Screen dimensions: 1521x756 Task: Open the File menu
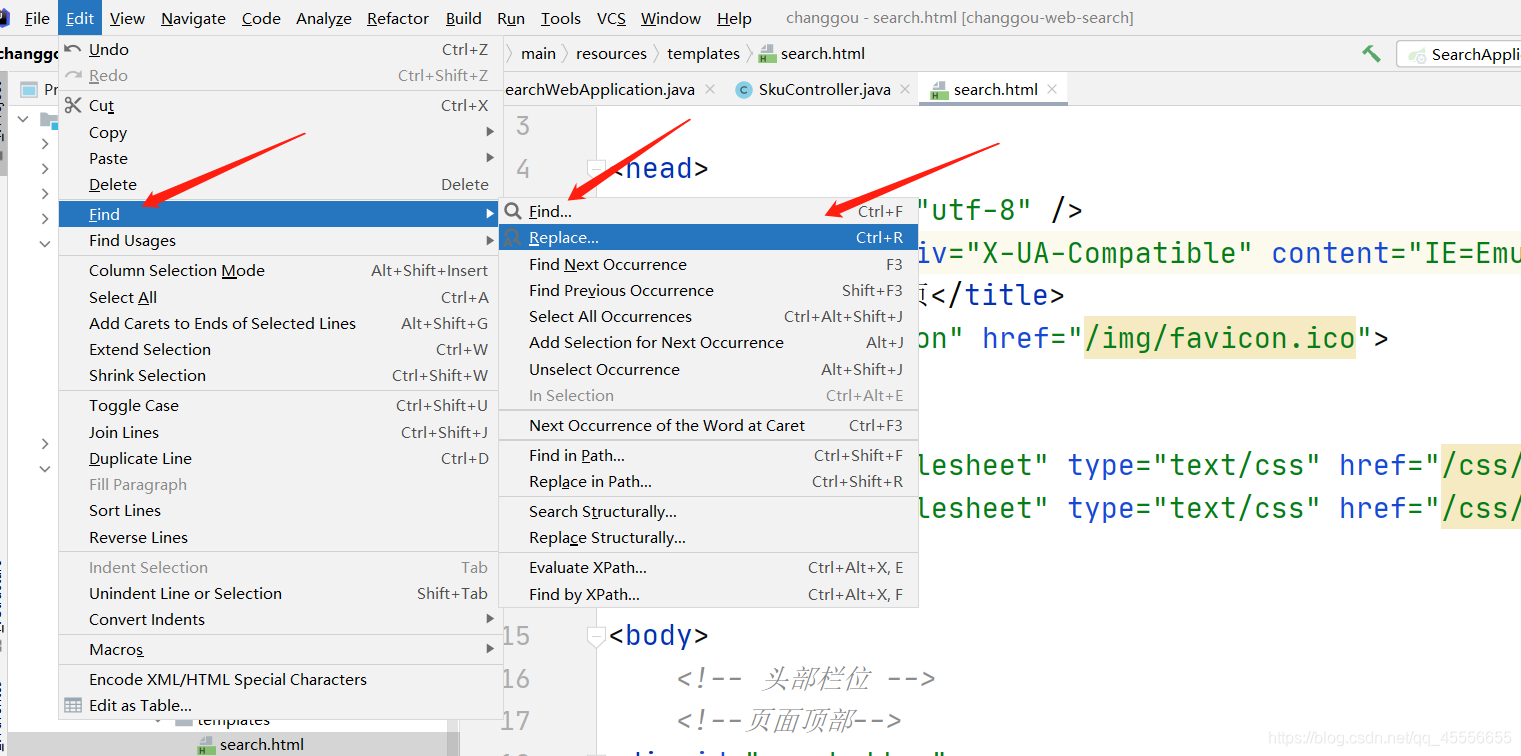coord(37,18)
